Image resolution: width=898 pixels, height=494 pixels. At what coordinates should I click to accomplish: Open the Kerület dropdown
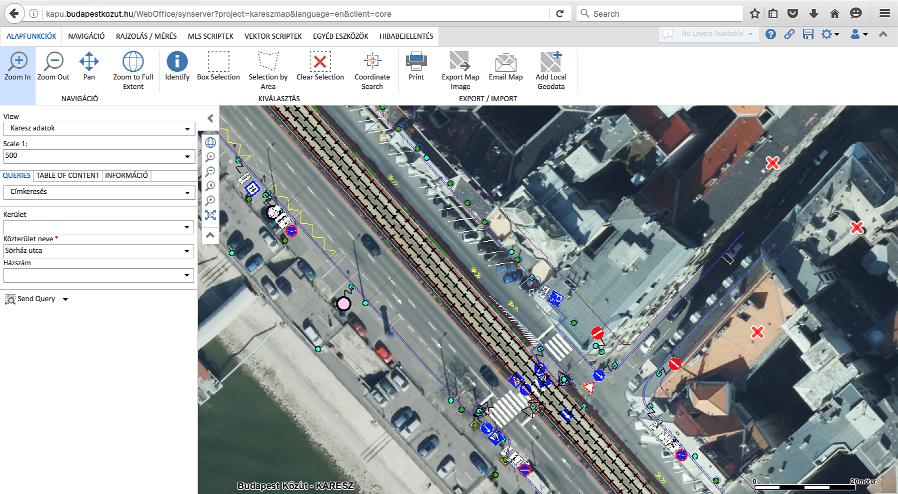point(99,227)
